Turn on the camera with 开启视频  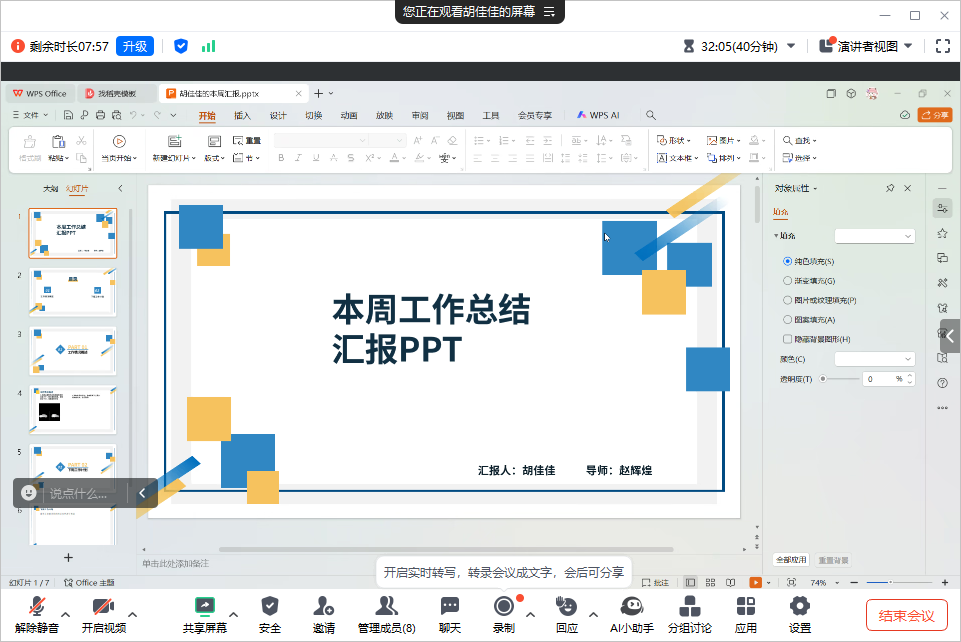click(104, 615)
